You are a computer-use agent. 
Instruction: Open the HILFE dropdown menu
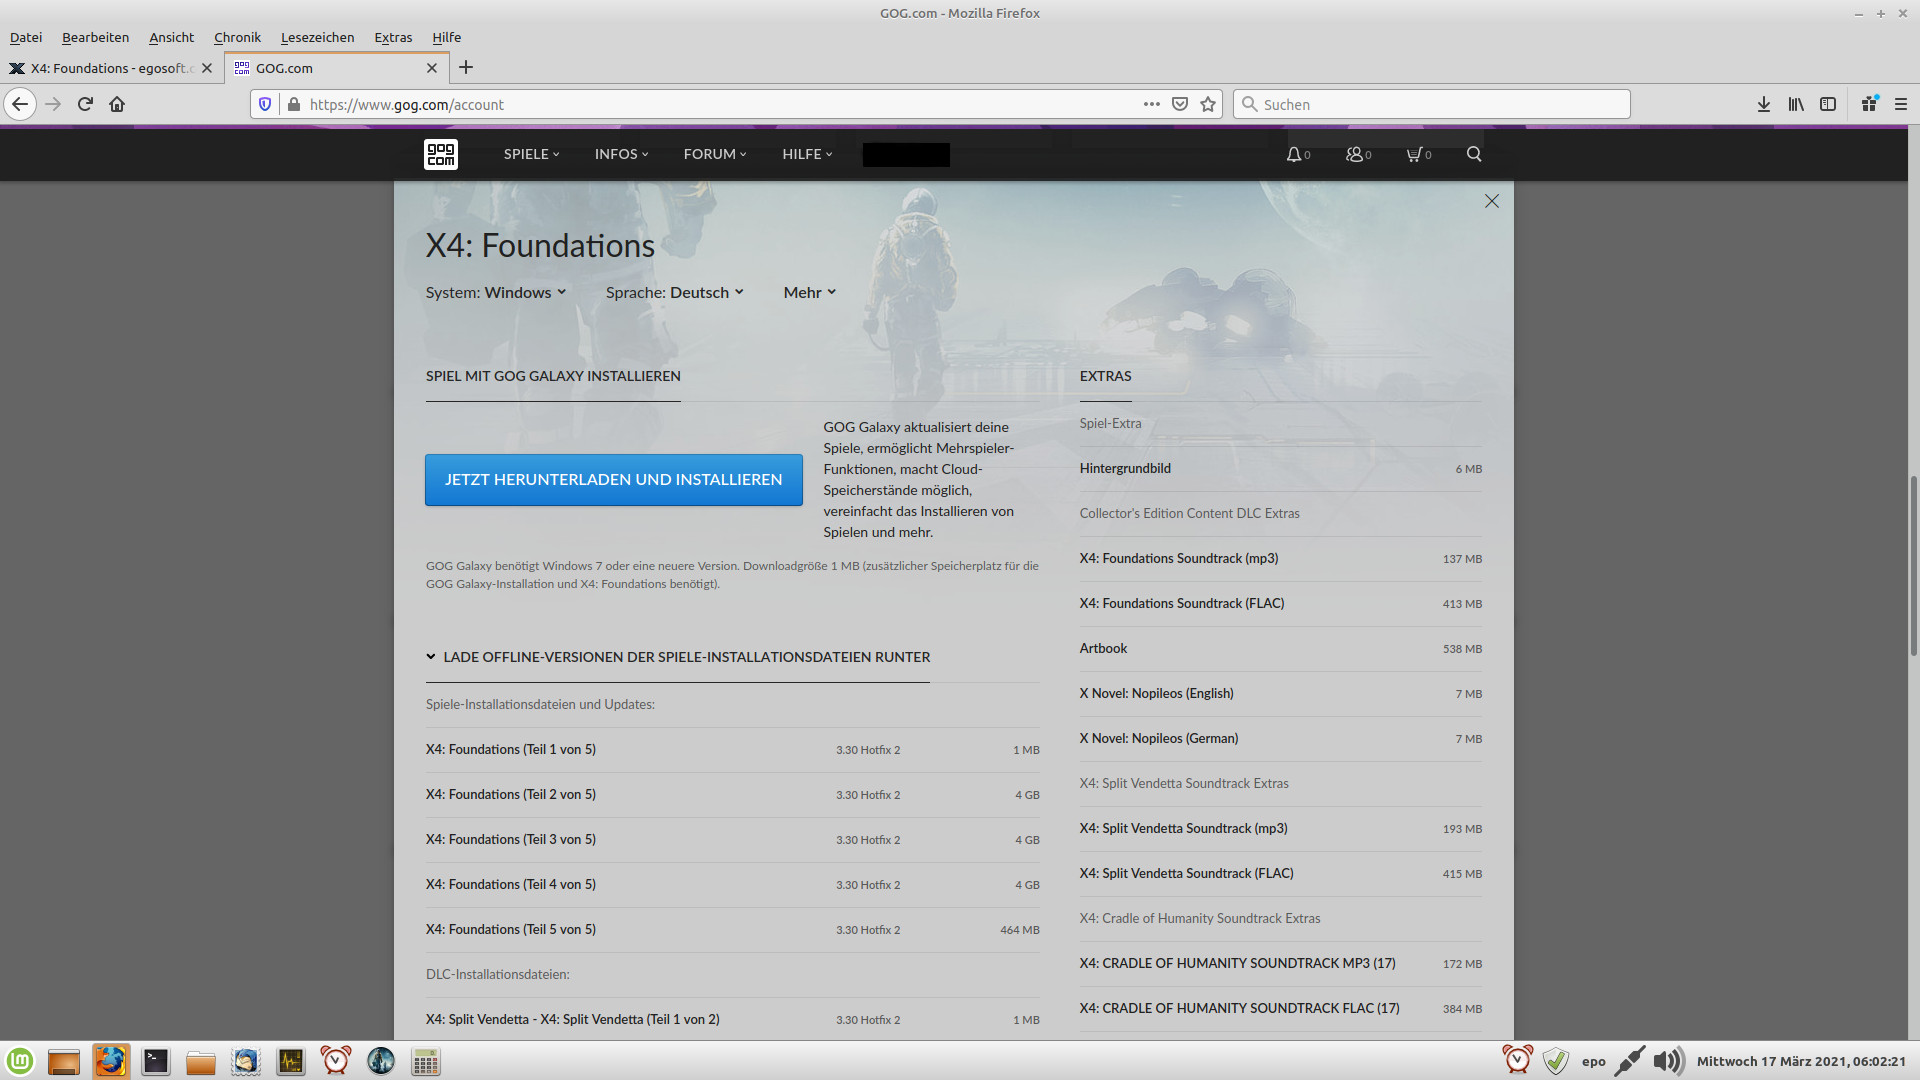coord(807,154)
